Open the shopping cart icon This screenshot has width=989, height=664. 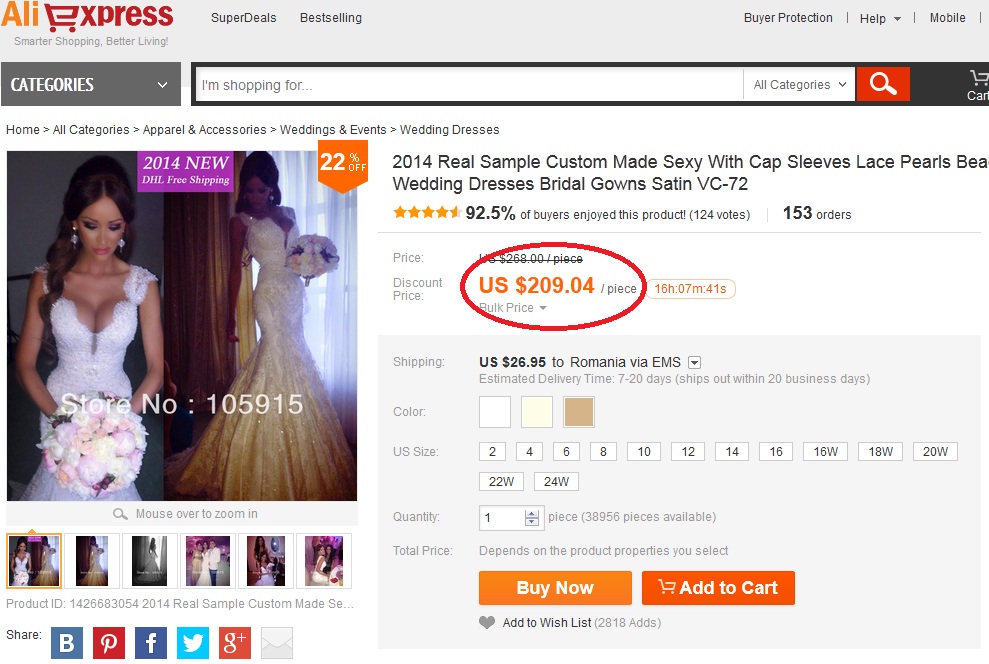tap(977, 80)
